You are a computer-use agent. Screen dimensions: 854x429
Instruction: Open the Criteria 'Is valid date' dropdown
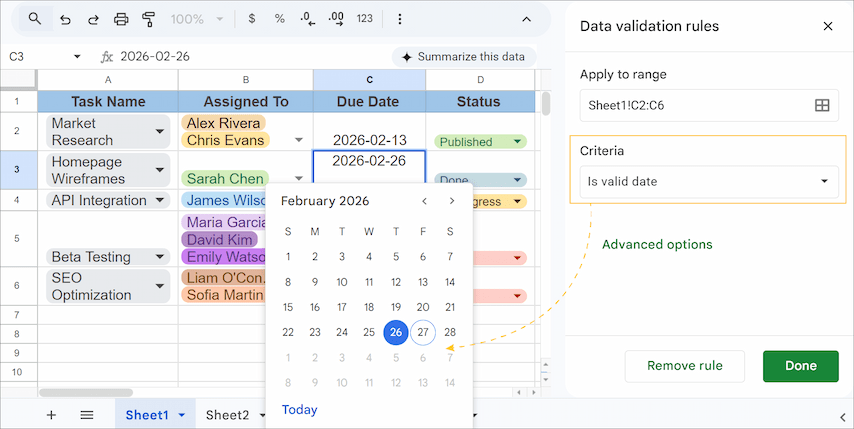pos(709,181)
